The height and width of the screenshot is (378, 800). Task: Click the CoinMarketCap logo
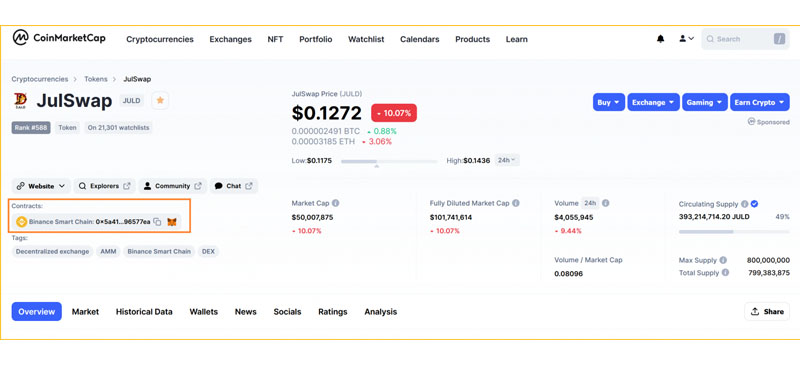59,38
